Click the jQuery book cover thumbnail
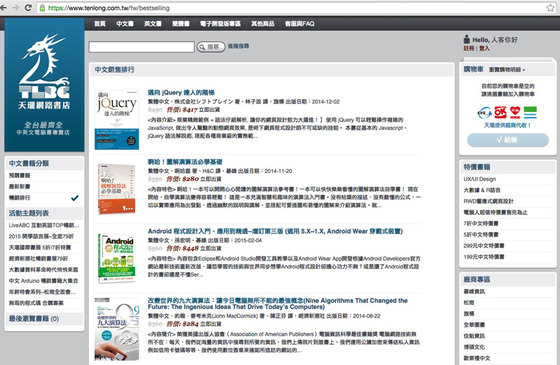 [x=117, y=119]
